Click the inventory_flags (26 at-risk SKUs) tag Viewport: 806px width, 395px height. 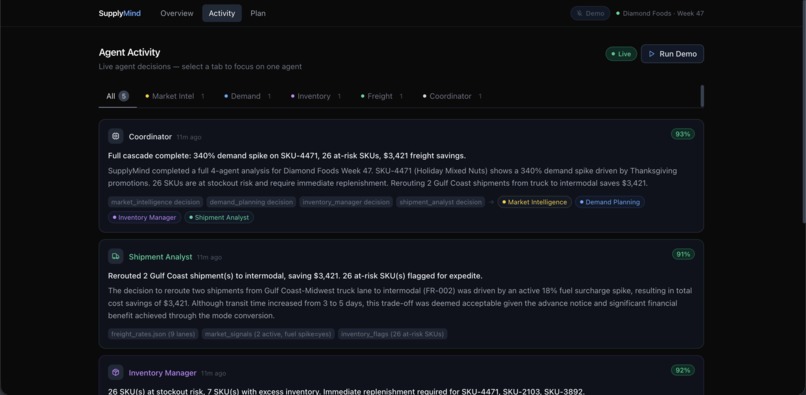pyautogui.click(x=393, y=334)
